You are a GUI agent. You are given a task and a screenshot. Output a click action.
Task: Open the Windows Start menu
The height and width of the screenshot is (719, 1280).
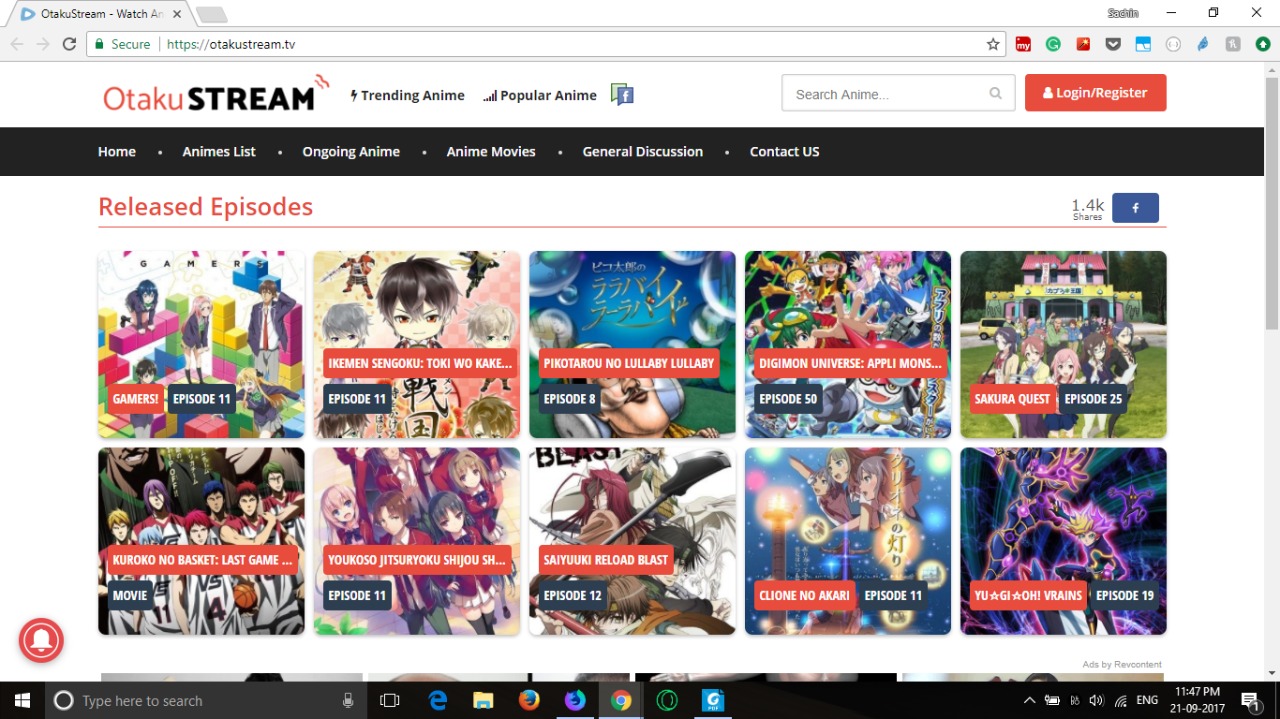pyautogui.click(x=22, y=700)
